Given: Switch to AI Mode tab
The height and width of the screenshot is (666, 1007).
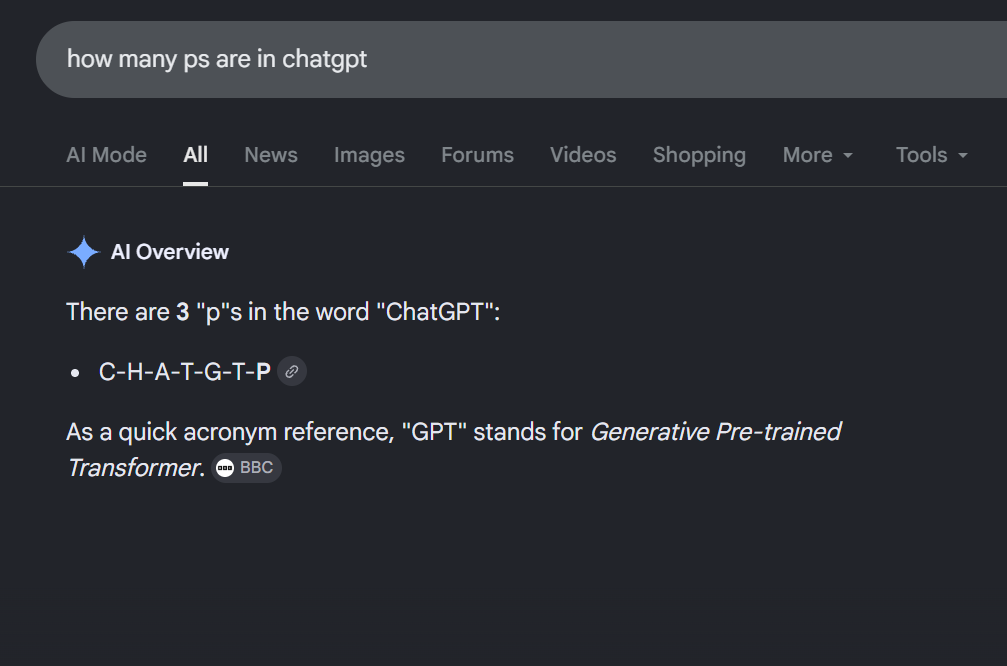Looking at the screenshot, I should point(107,155).
